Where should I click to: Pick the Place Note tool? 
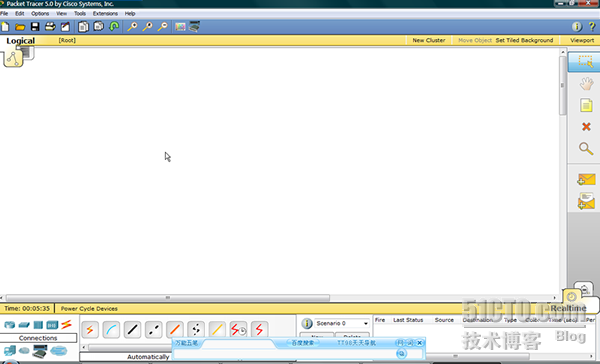point(586,105)
